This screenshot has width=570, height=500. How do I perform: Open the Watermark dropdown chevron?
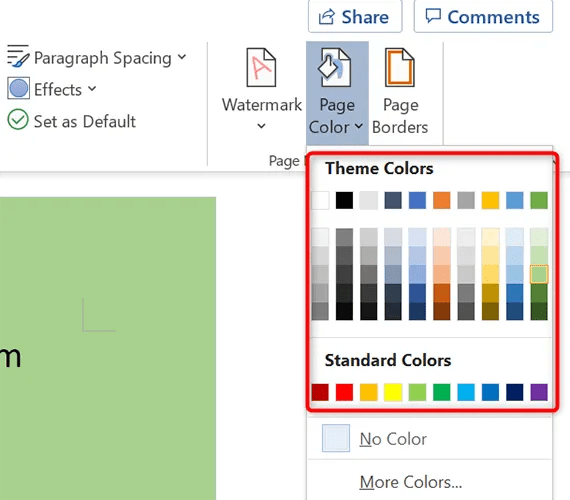(x=261, y=126)
